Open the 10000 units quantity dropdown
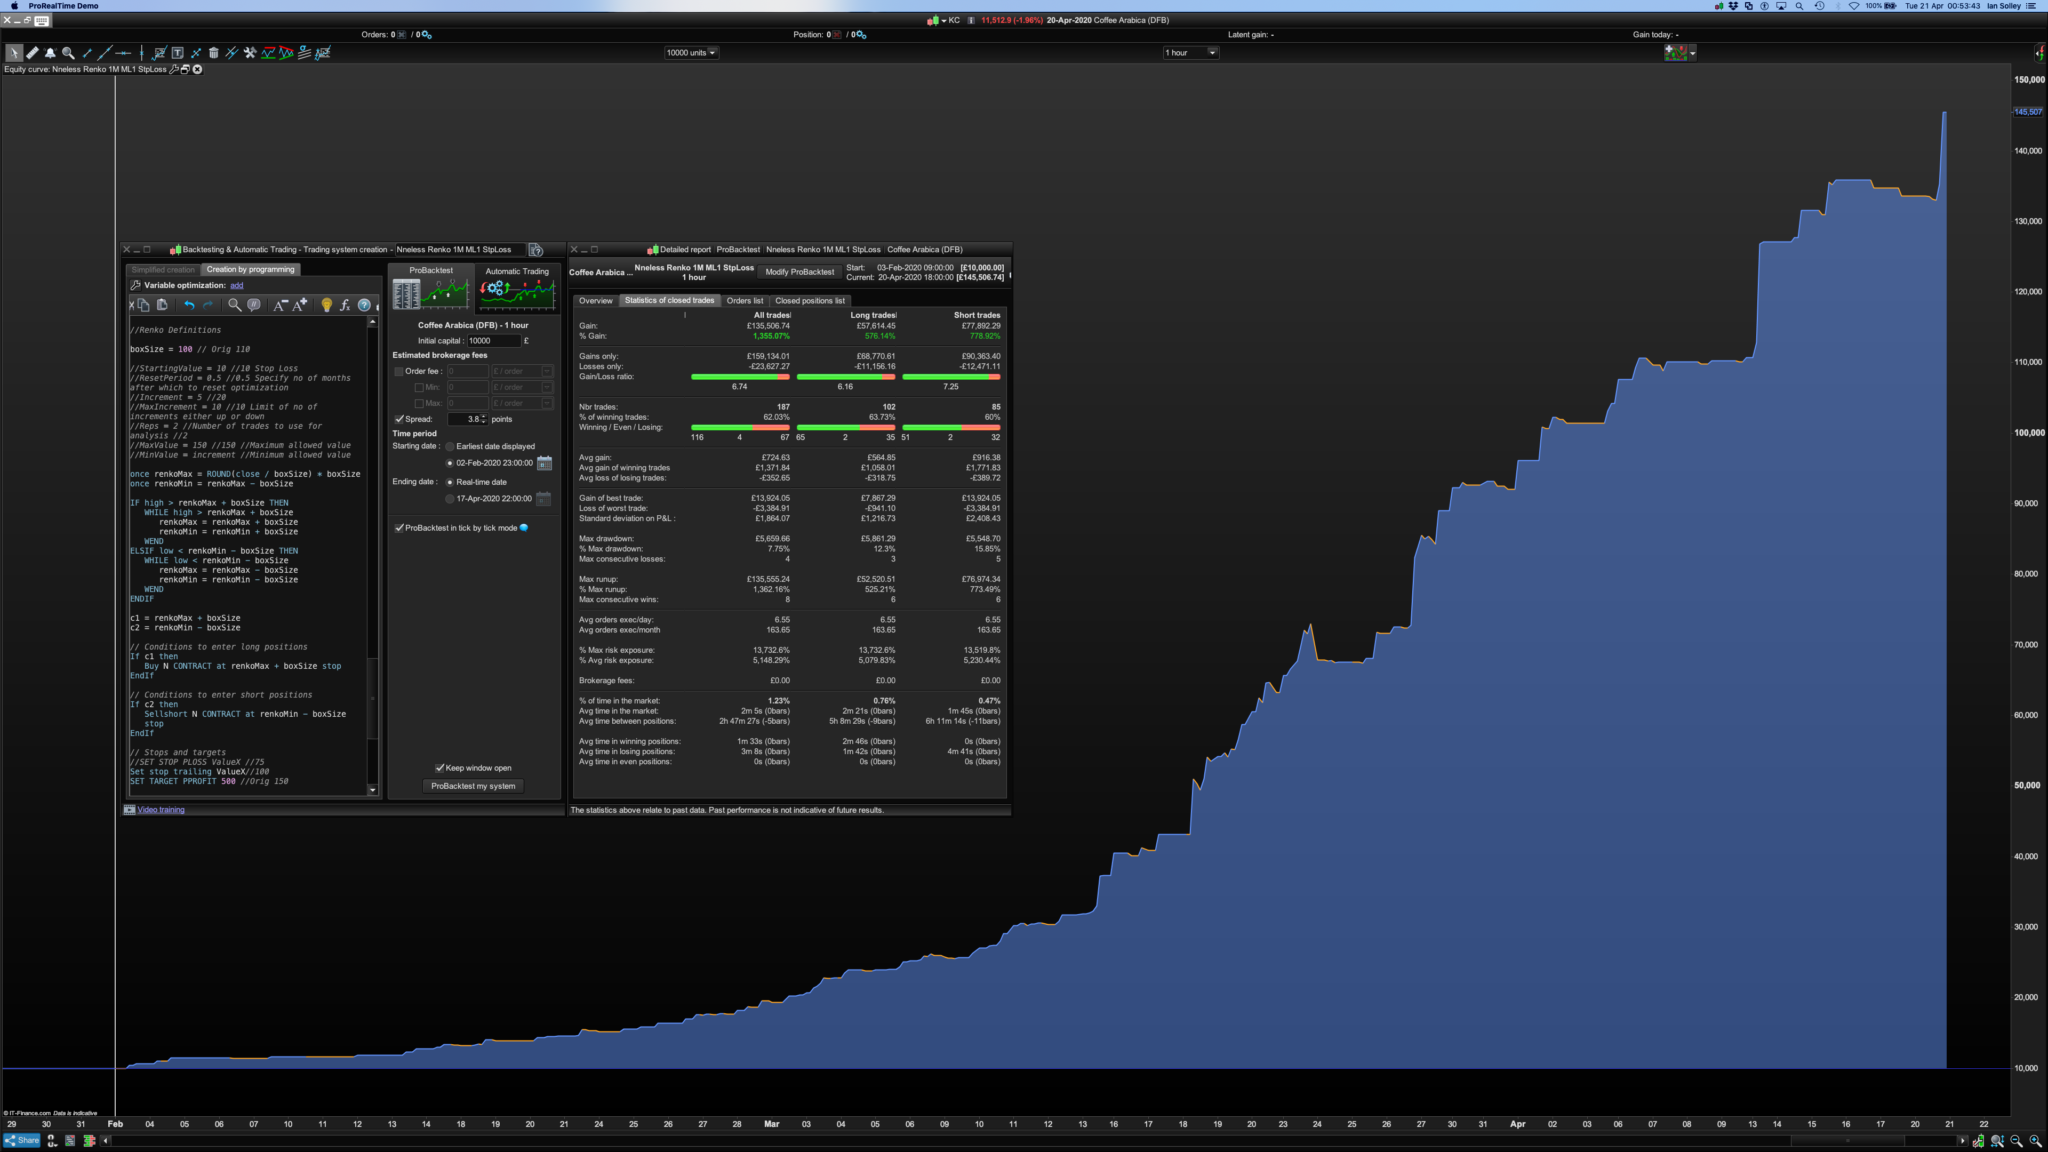The height and width of the screenshot is (1152, 2048). pos(691,53)
